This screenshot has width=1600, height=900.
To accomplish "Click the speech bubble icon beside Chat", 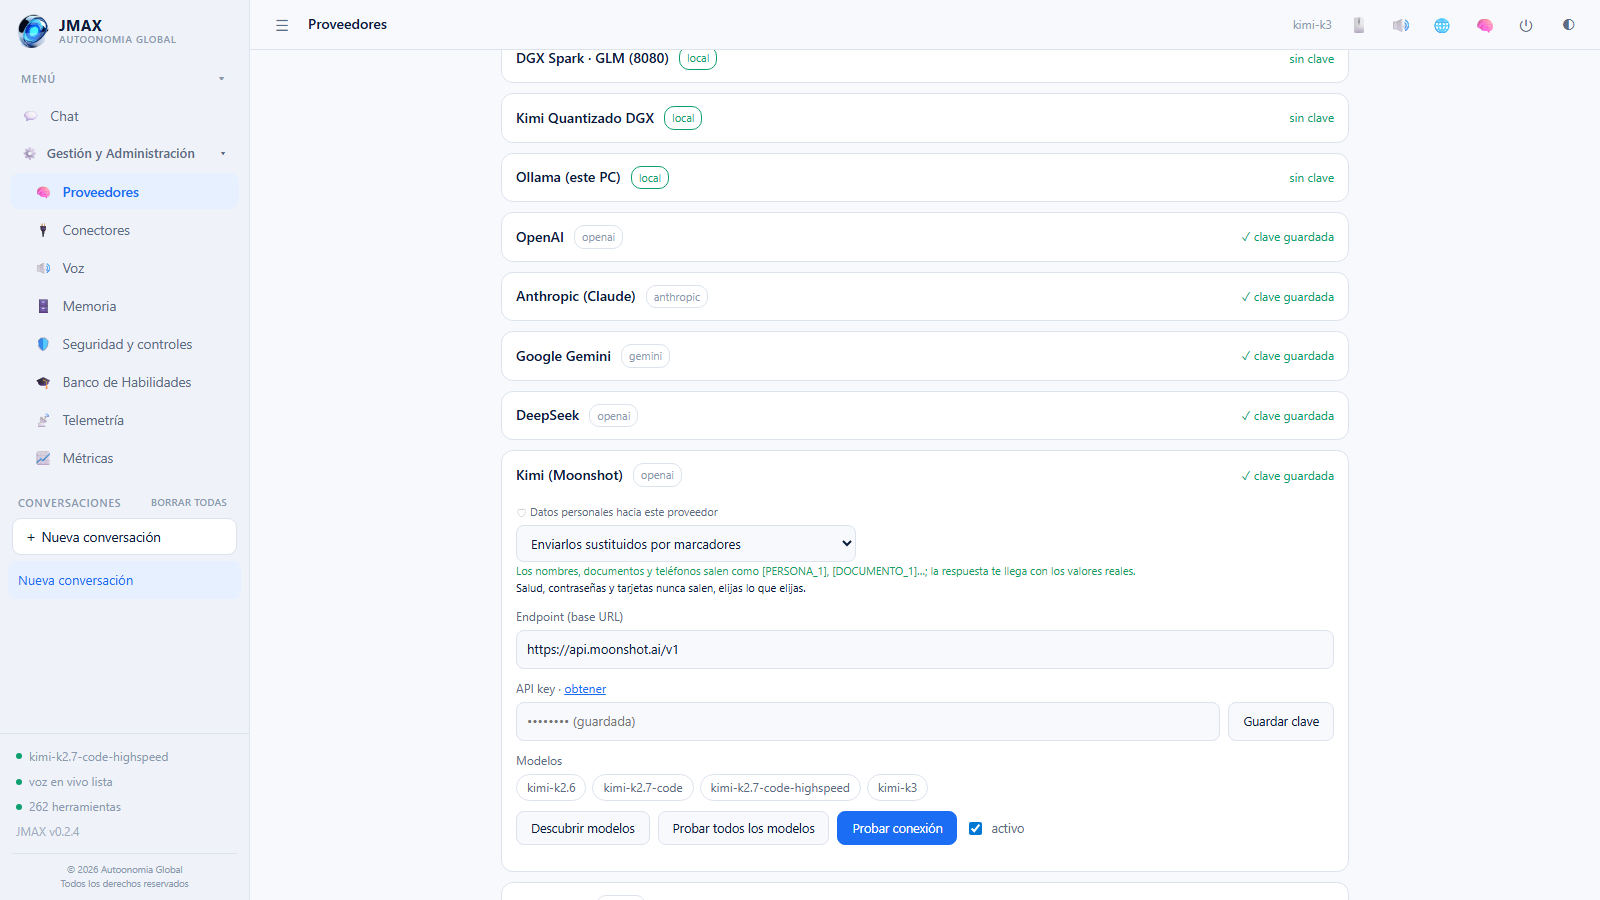I will tap(31, 116).
